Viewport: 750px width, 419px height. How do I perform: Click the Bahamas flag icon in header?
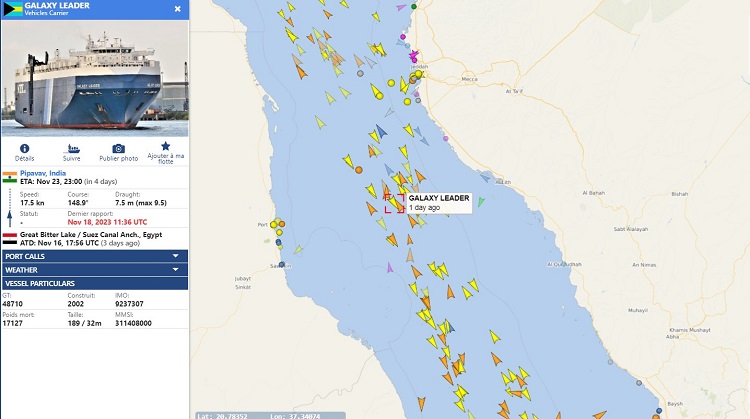[x=12, y=9]
